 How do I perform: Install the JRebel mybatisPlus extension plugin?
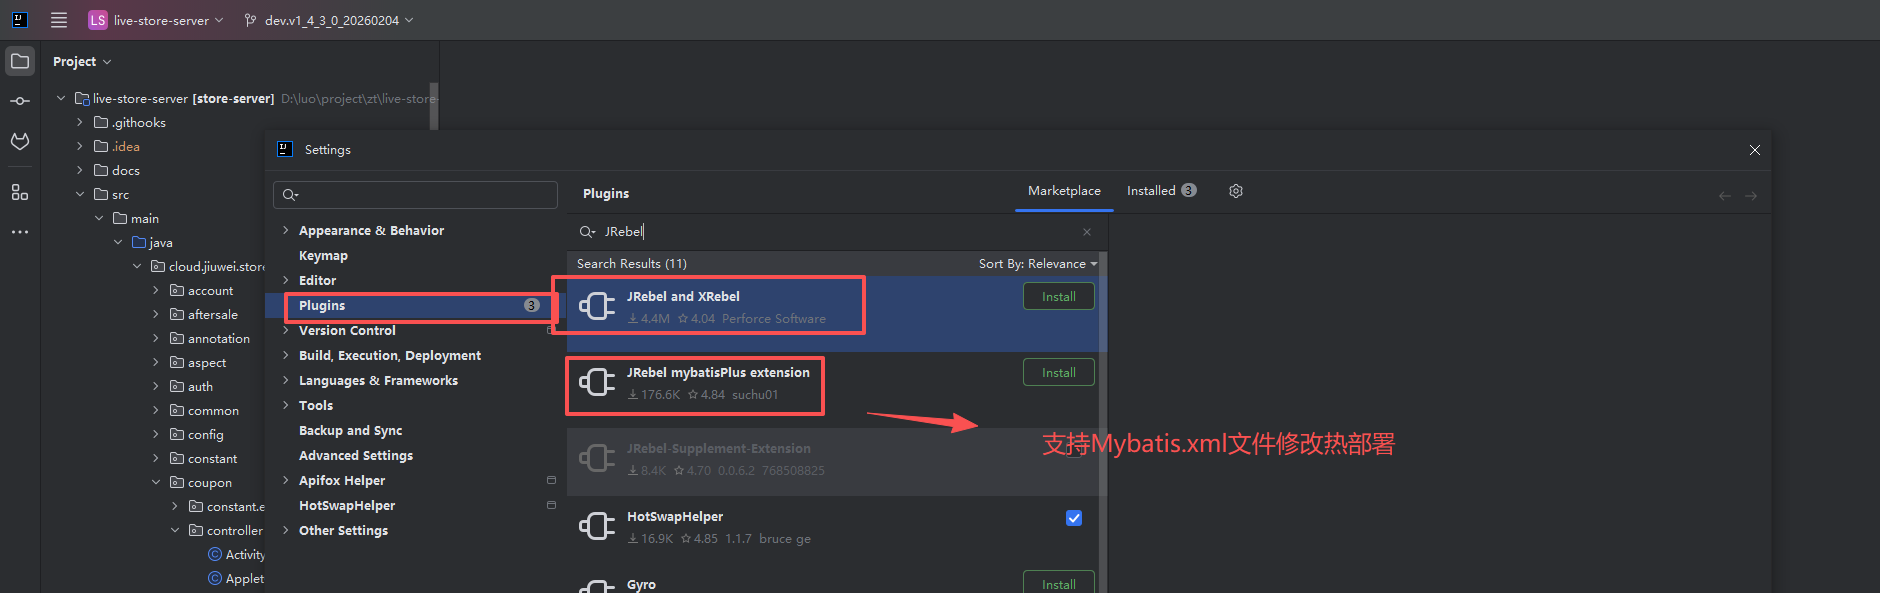1059,372
